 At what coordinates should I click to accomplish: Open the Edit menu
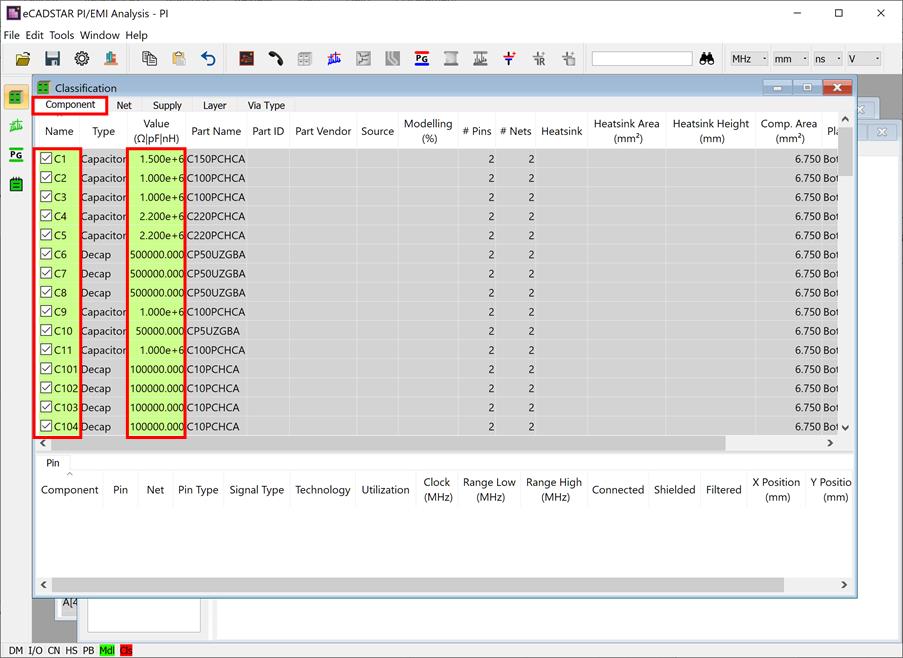[x=35, y=35]
